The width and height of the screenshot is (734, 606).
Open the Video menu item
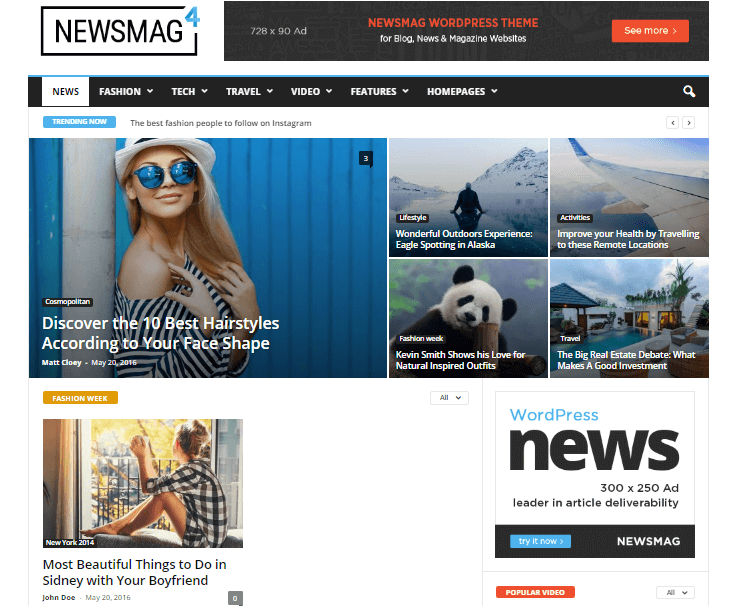pyautogui.click(x=305, y=92)
